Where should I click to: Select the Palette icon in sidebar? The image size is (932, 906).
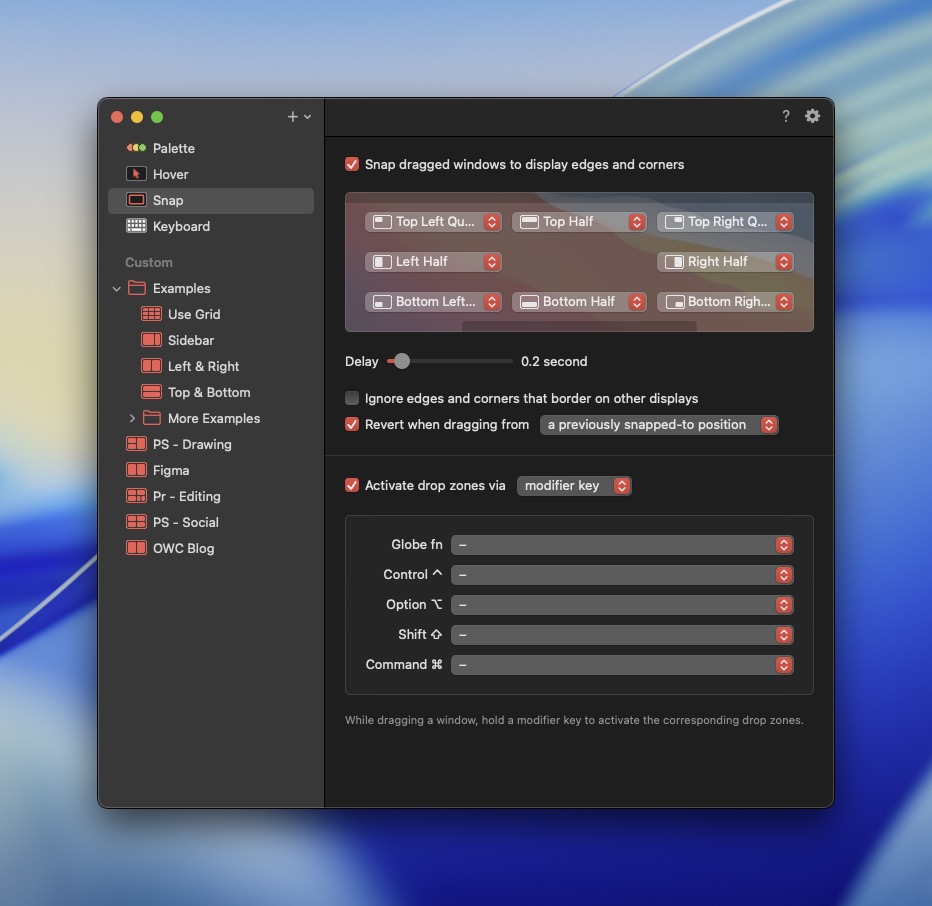(136, 148)
